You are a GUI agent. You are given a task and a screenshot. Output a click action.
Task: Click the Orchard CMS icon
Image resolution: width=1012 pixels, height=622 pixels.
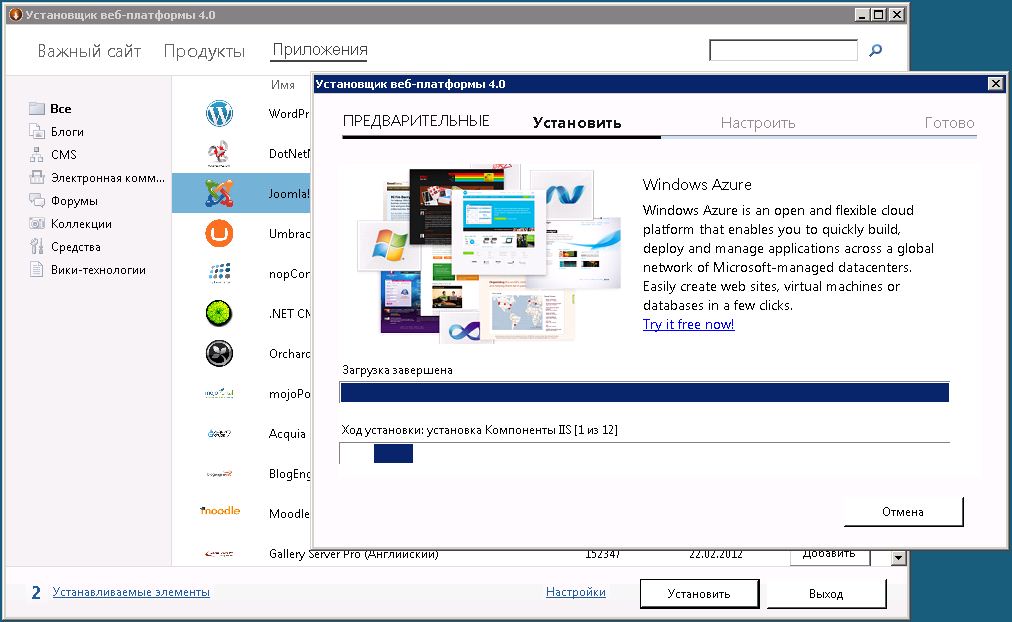[x=219, y=353]
